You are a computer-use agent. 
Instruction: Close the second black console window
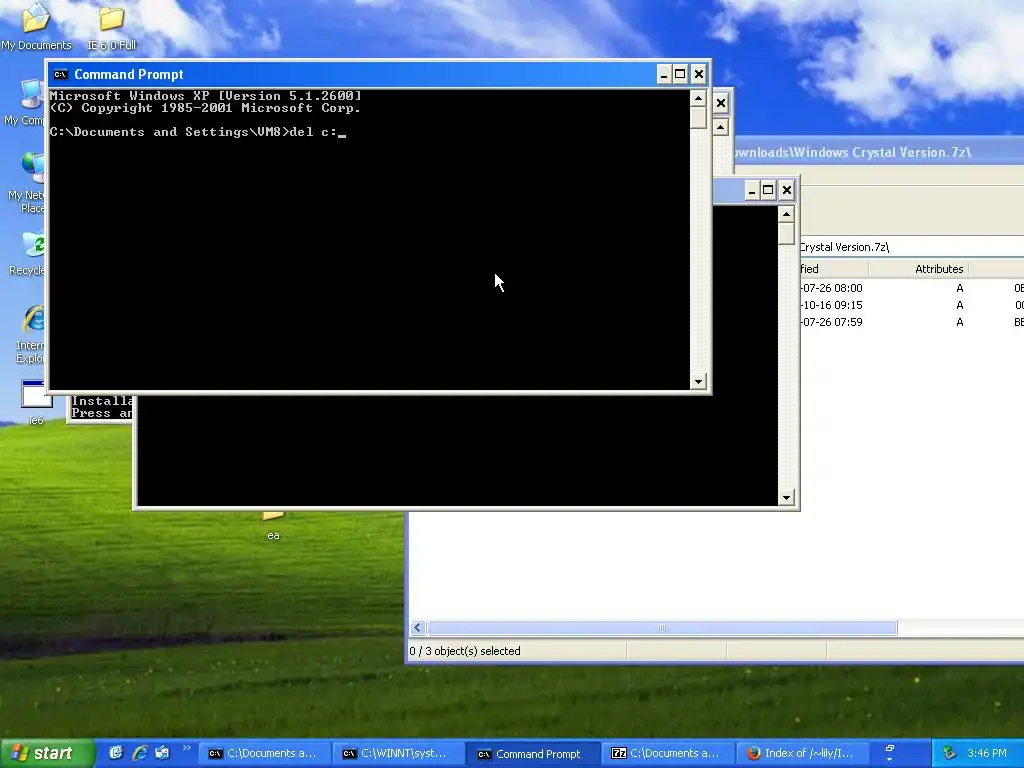pyautogui.click(x=787, y=190)
